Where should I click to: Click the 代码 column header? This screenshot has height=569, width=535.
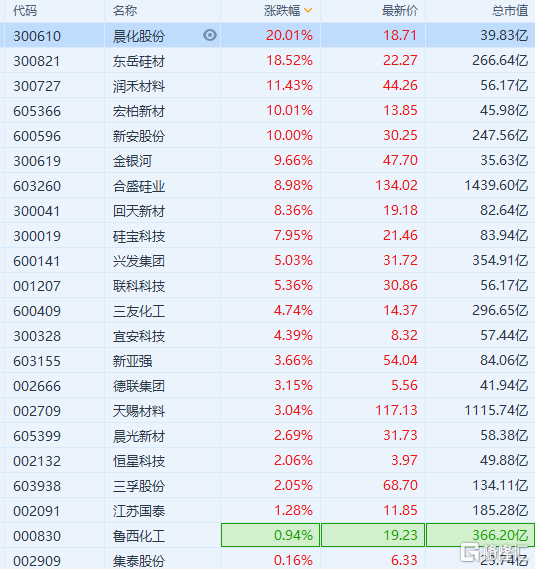coord(25,11)
